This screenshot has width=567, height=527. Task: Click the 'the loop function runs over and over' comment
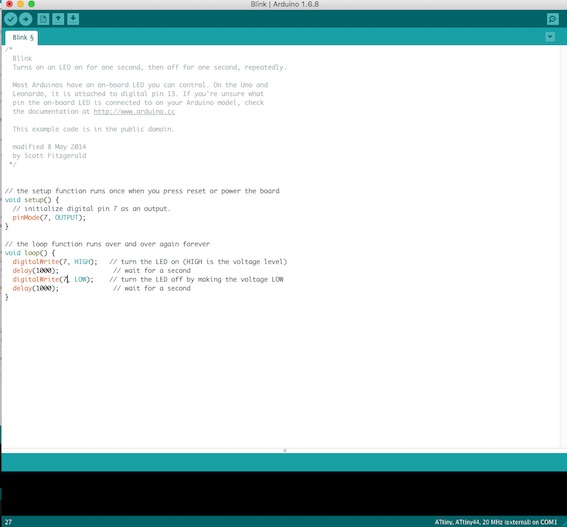[x=107, y=244]
